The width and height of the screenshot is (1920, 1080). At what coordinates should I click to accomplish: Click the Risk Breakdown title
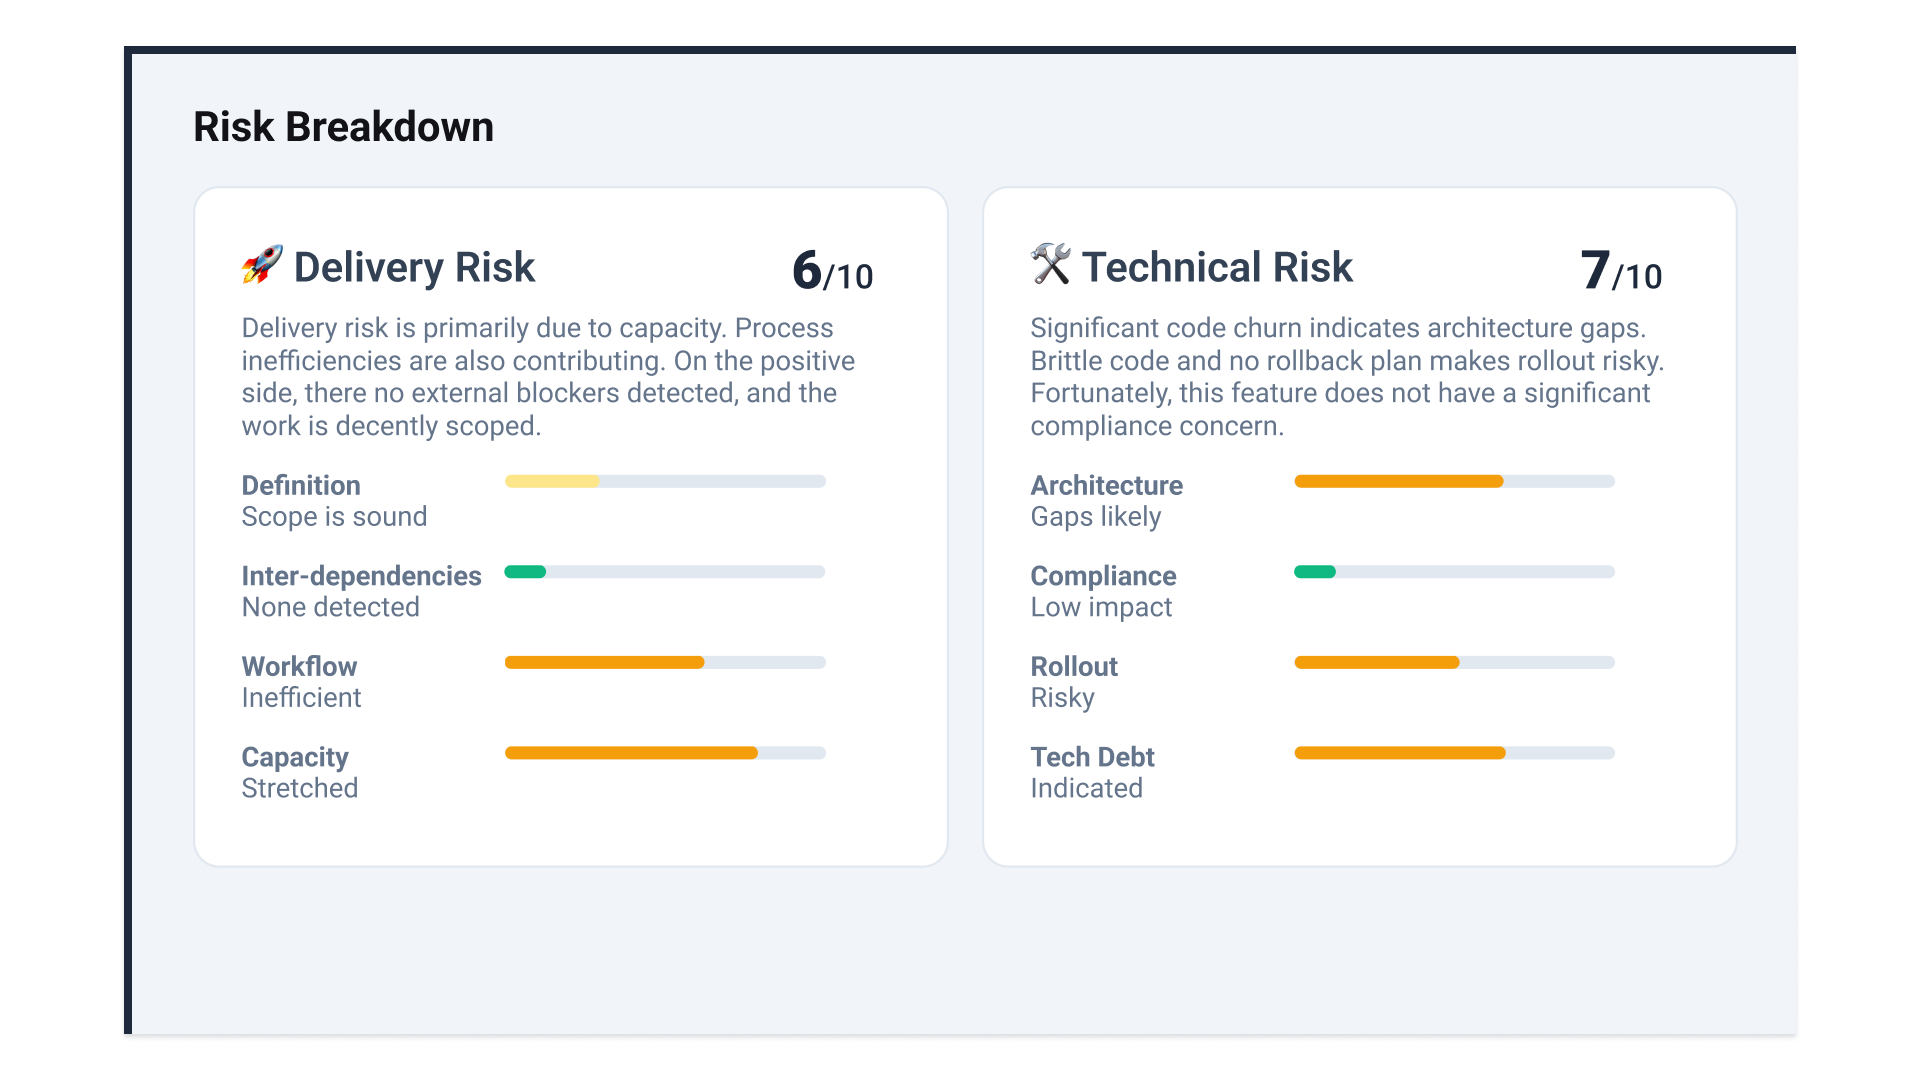tap(343, 127)
